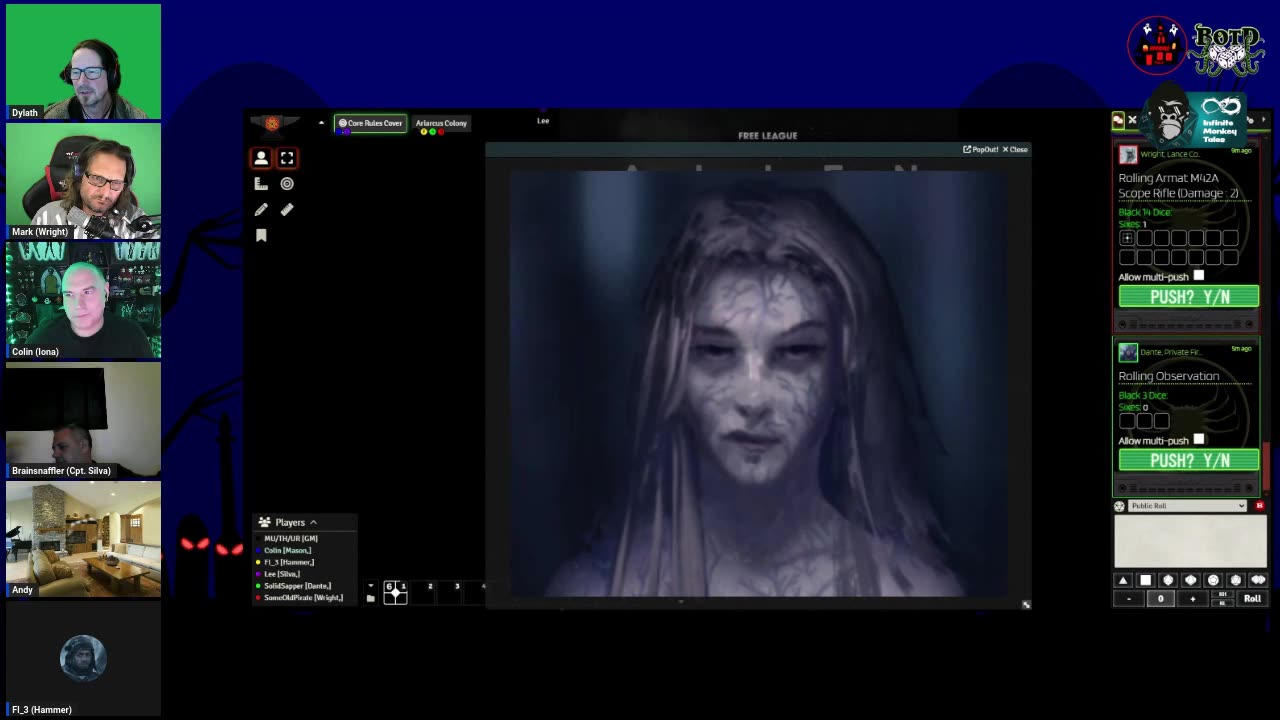Select SomeOldPirate [Wright] in Players list
This screenshot has height=720, width=1280.
point(300,598)
